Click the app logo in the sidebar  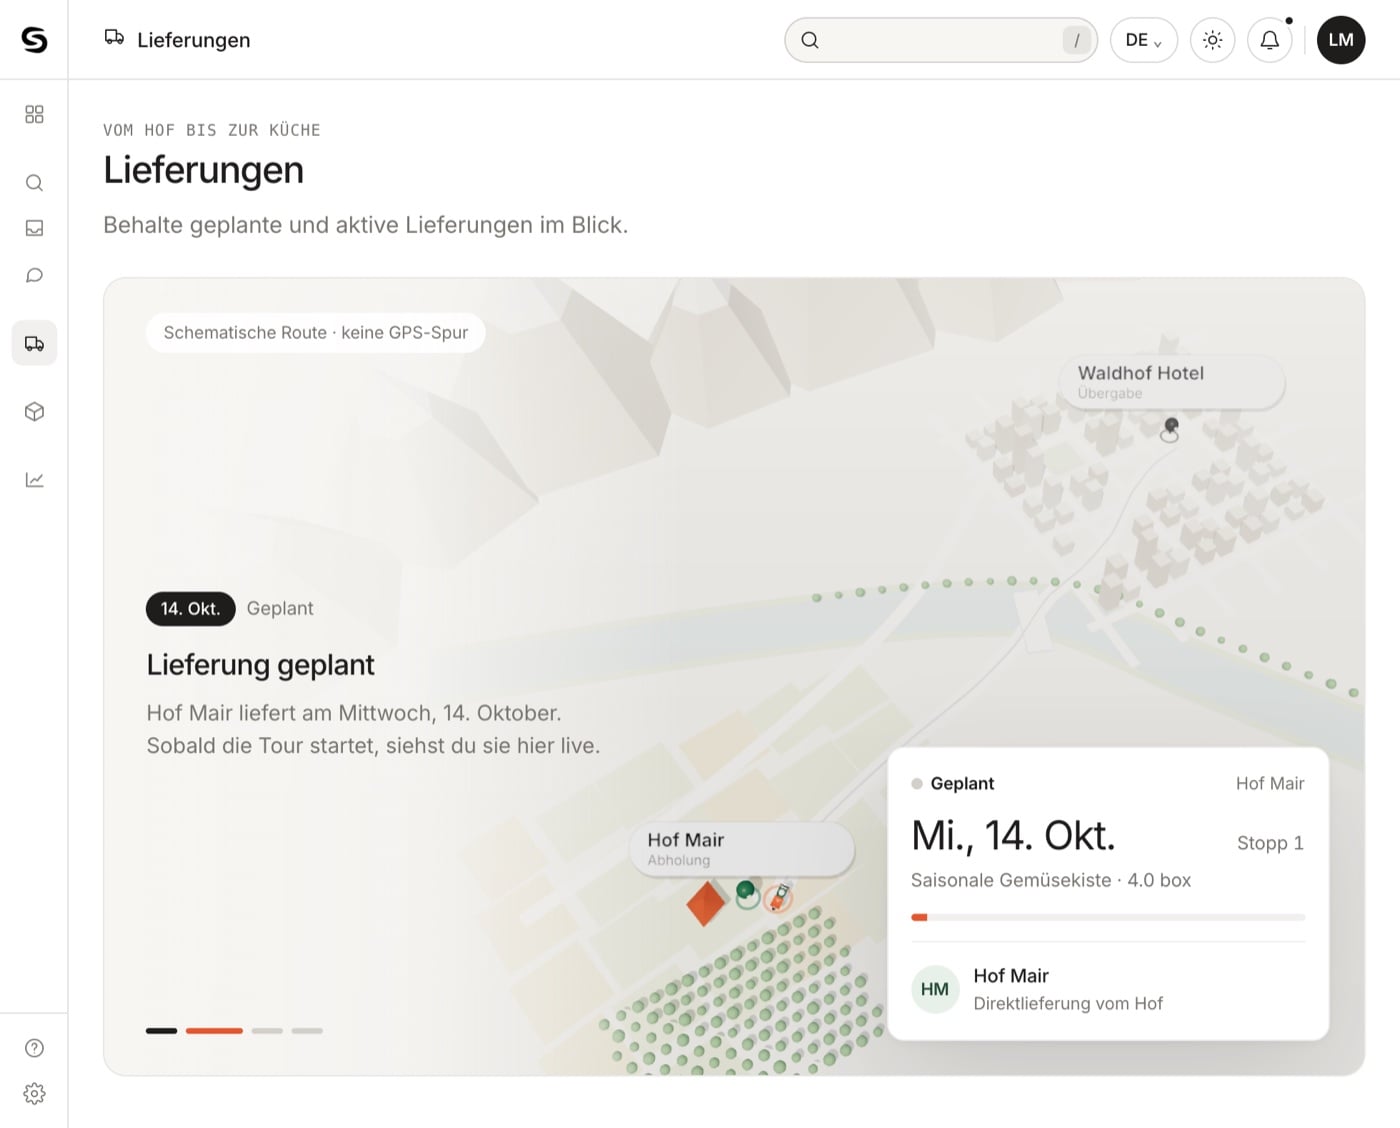34,39
